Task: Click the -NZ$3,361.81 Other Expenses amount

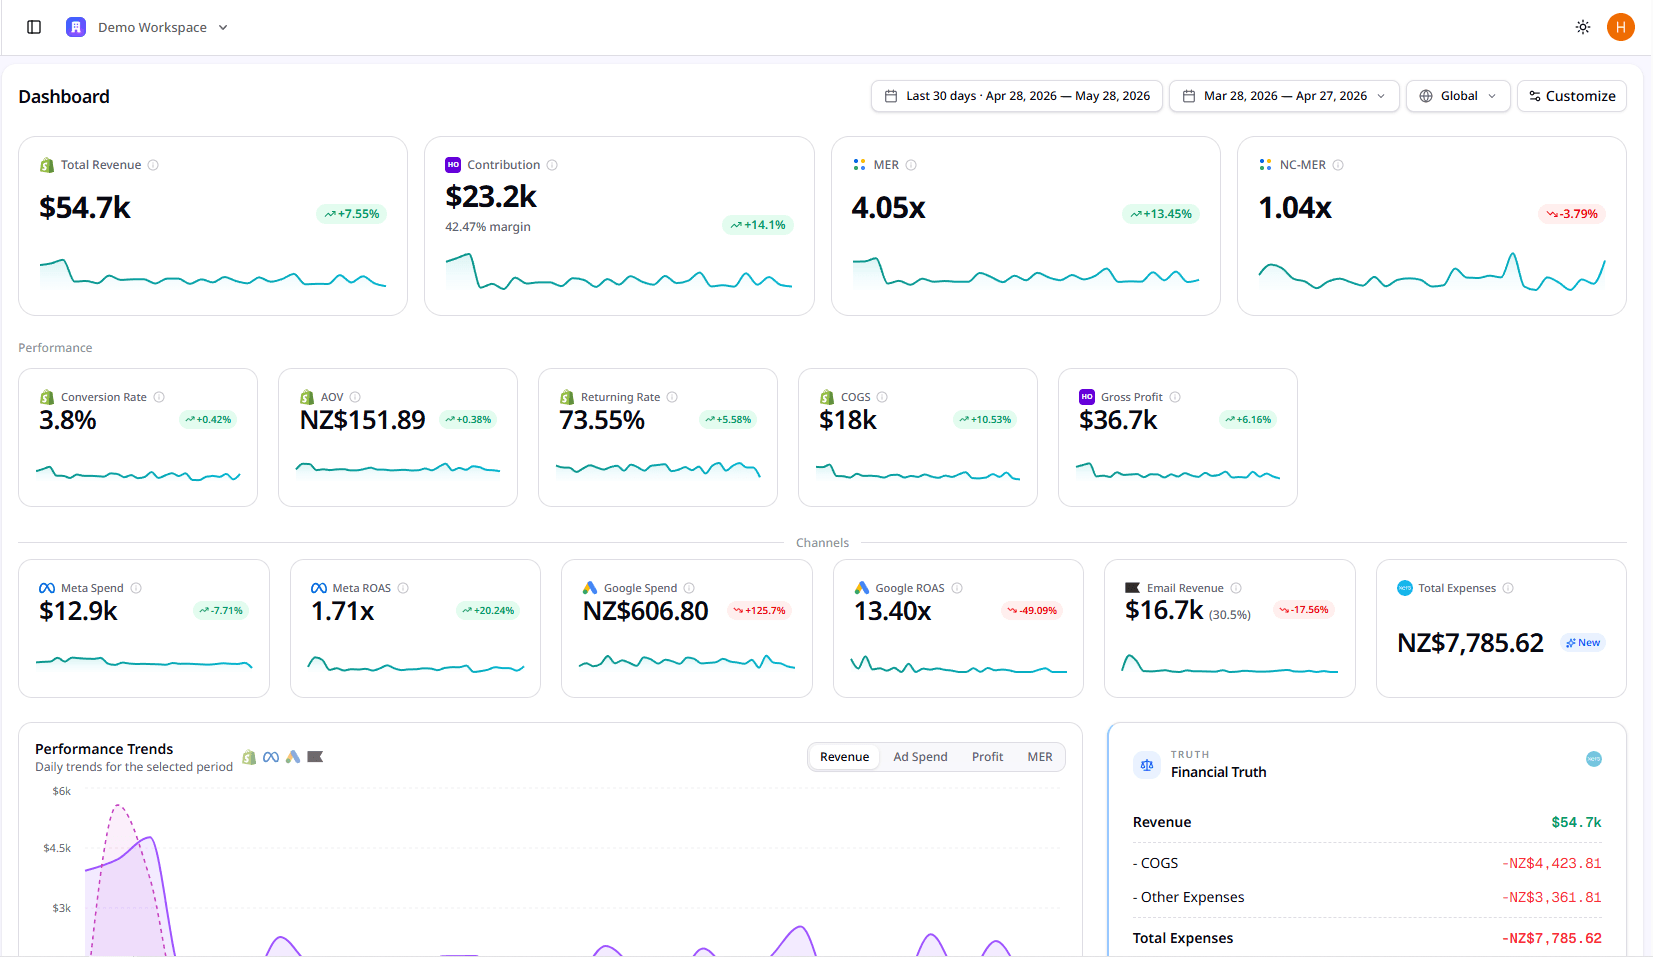Action: pos(1552,897)
